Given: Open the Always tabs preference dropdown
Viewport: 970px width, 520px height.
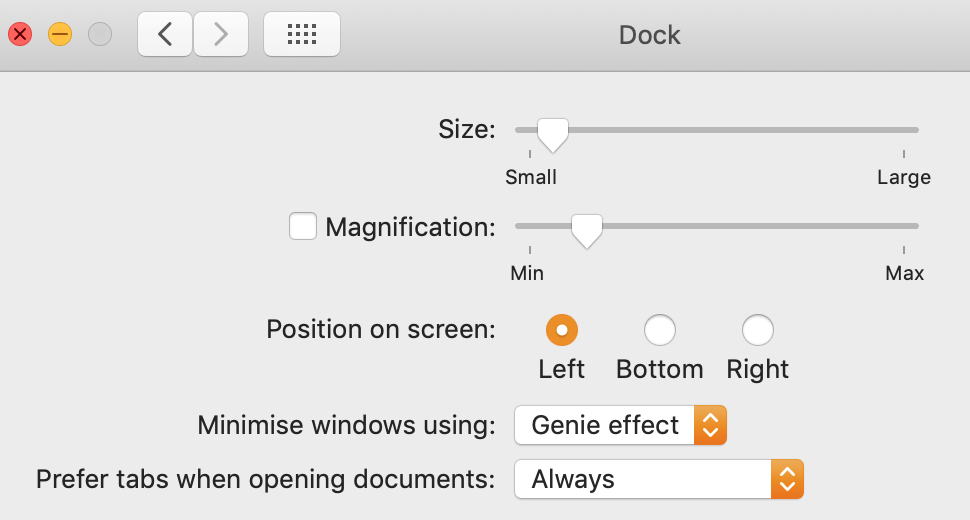Looking at the screenshot, I should [x=659, y=479].
